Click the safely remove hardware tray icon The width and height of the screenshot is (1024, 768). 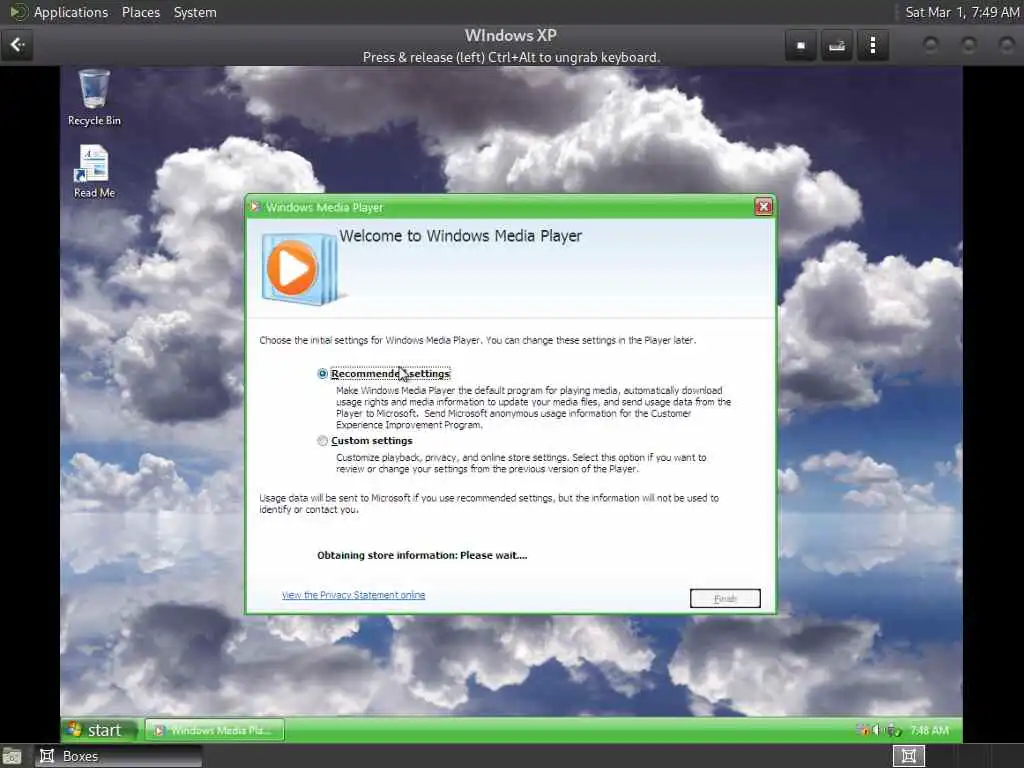point(893,729)
